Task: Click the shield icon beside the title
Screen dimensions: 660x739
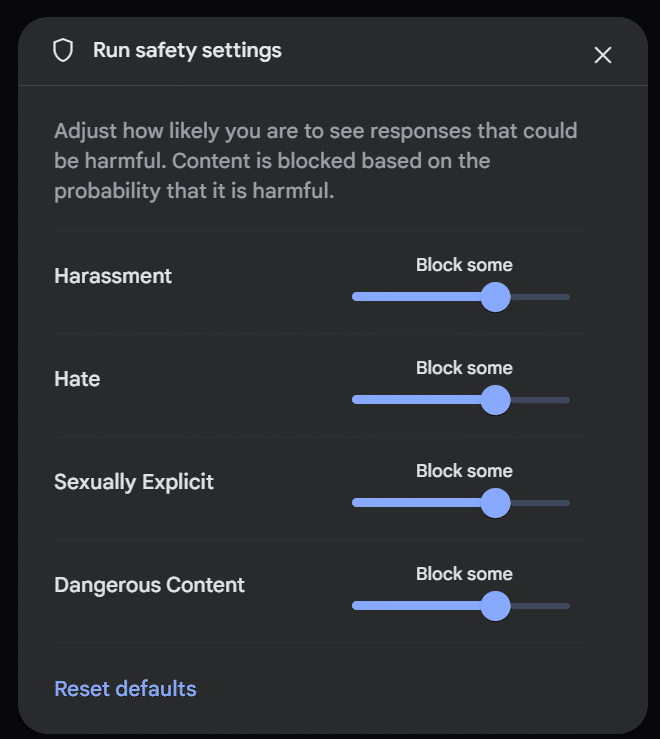Action: pyautogui.click(x=63, y=50)
